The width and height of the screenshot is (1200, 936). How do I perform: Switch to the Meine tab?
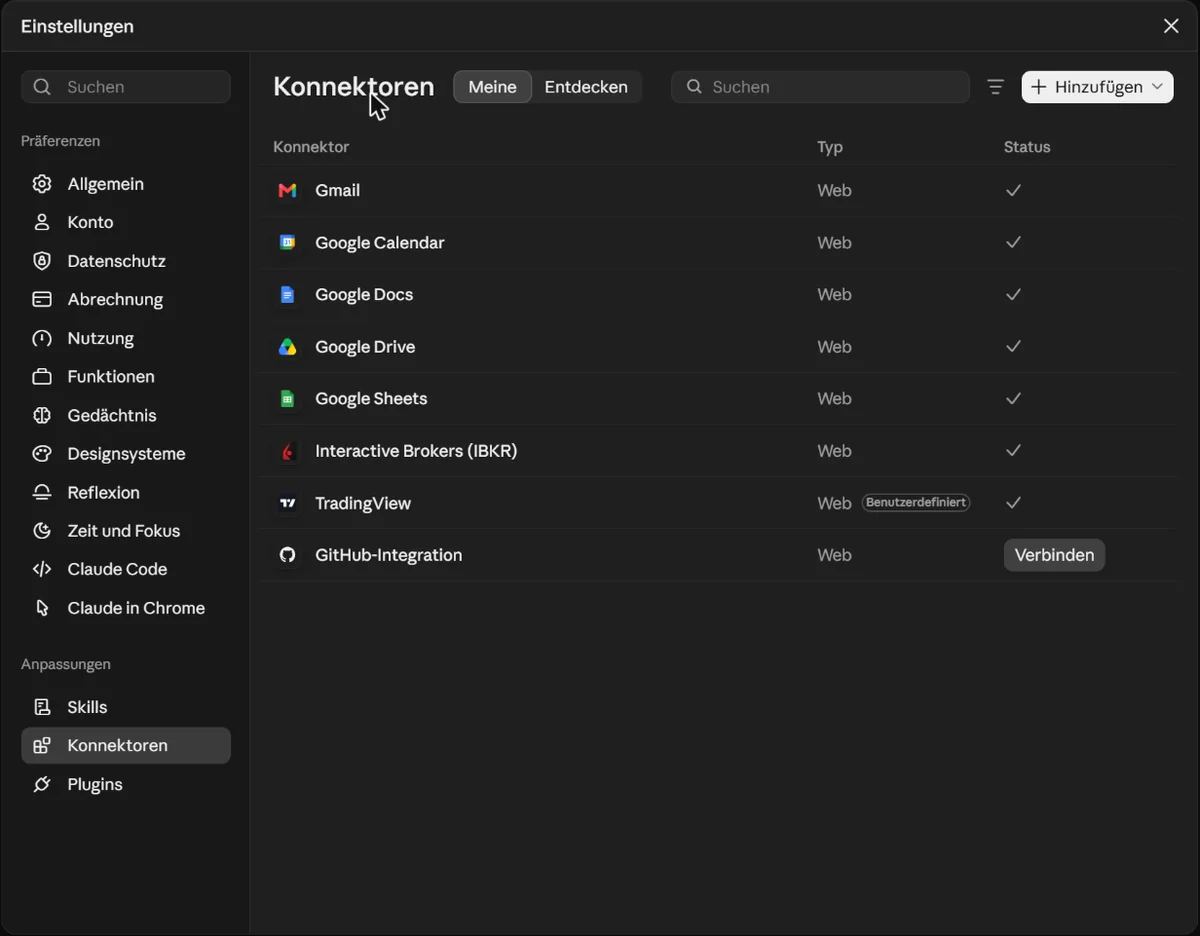click(492, 87)
